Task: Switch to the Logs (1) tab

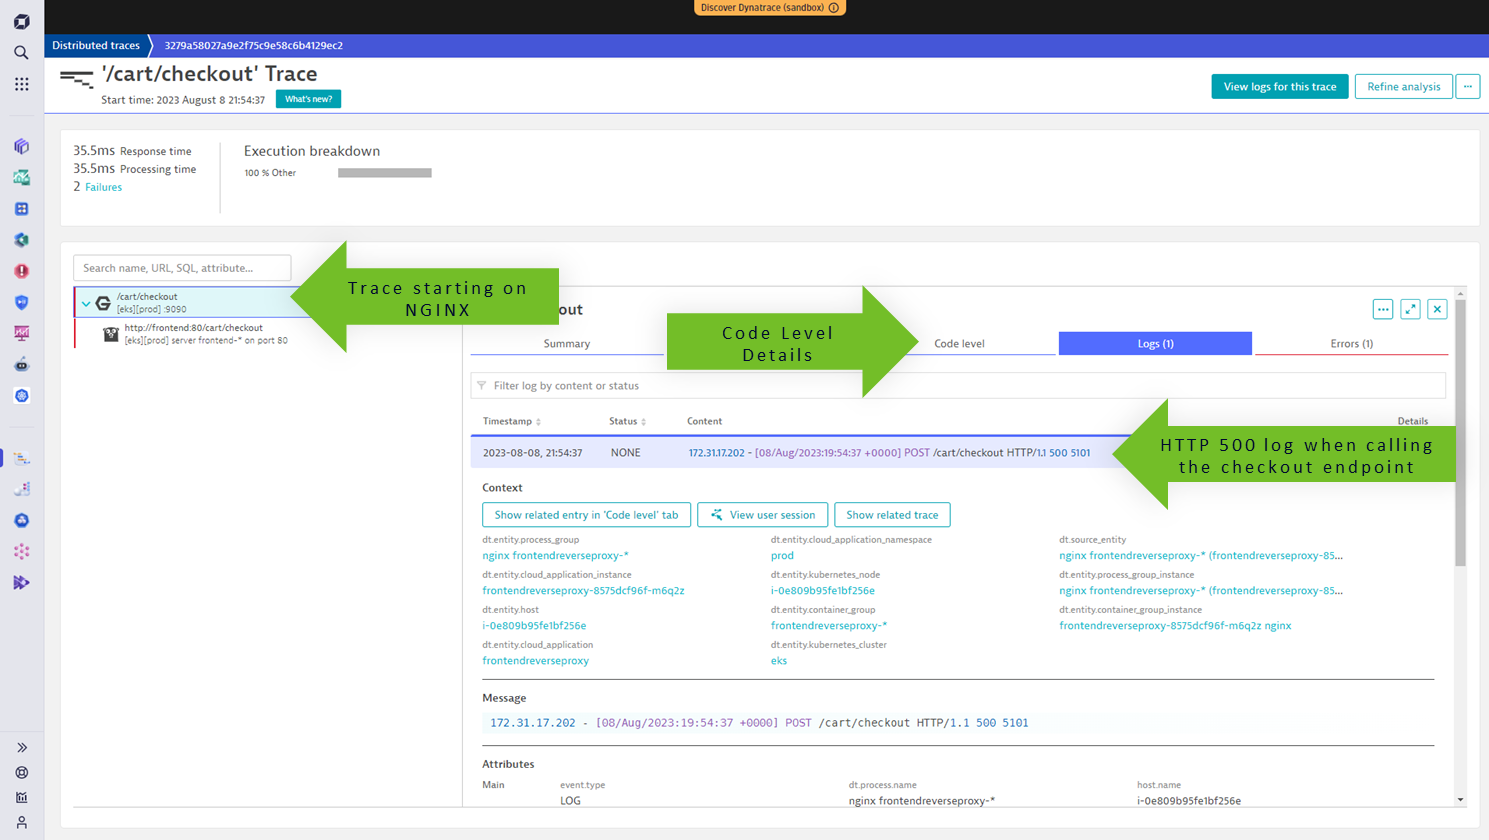Action: tap(1155, 343)
